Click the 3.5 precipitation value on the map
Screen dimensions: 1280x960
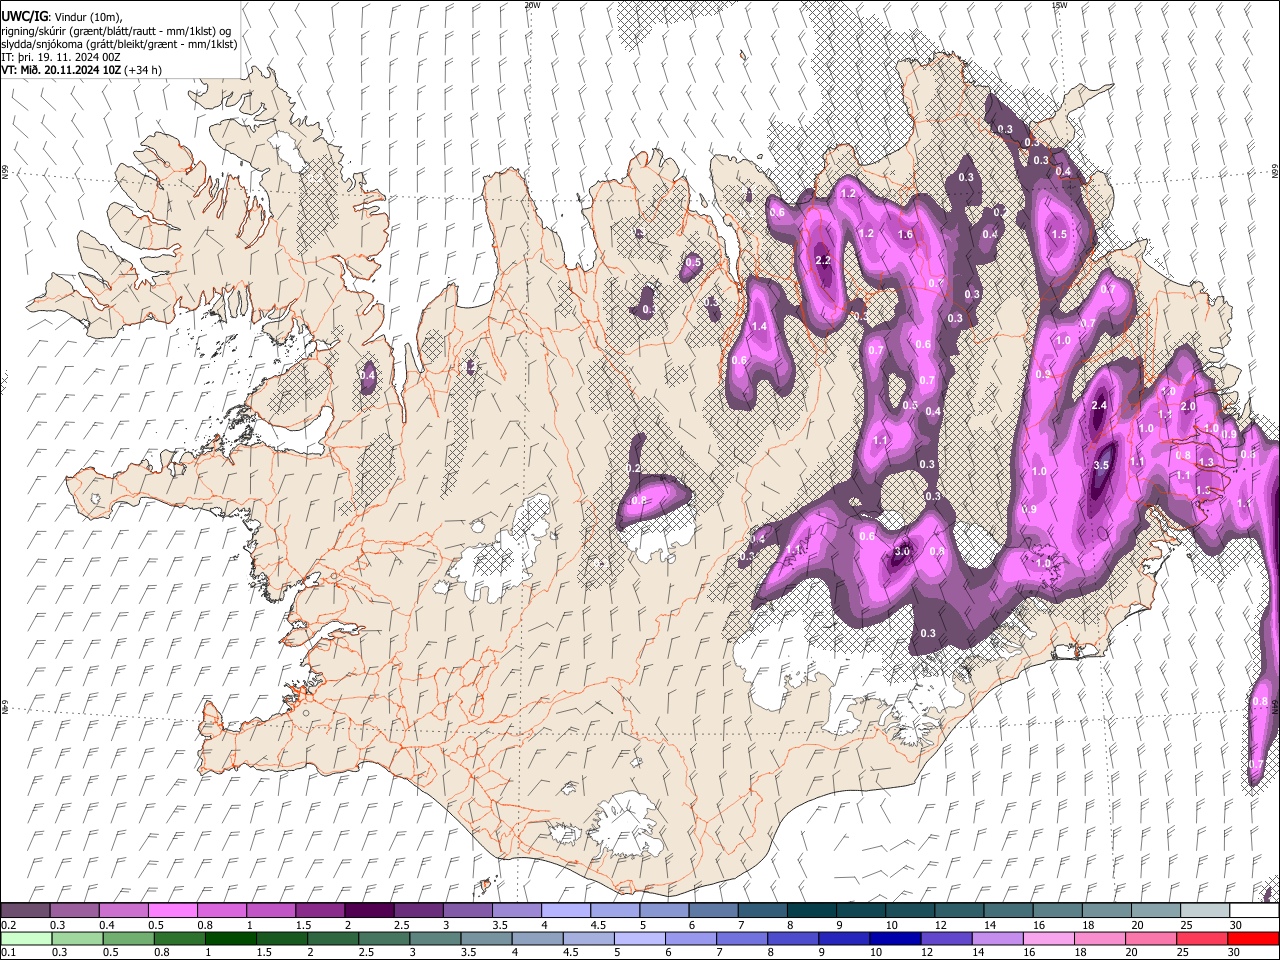1101,465
